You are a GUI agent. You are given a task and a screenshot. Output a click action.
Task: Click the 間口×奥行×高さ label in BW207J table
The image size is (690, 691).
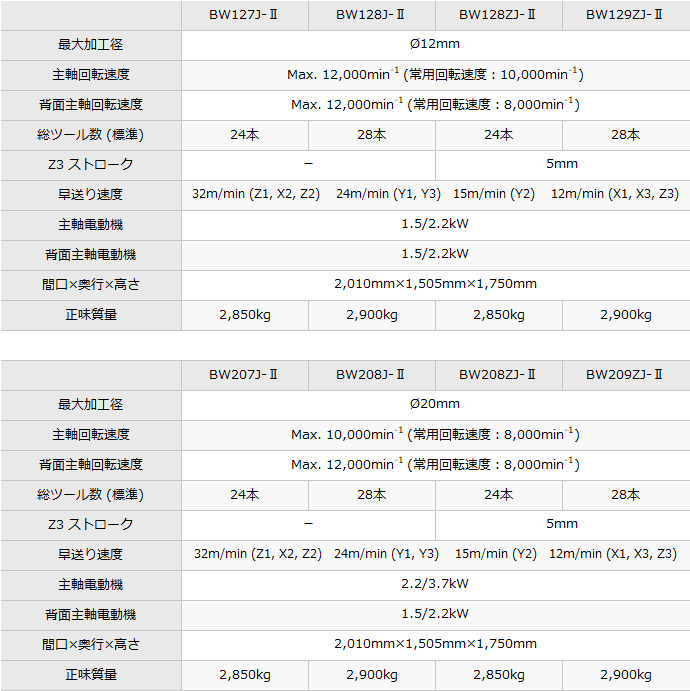91,645
